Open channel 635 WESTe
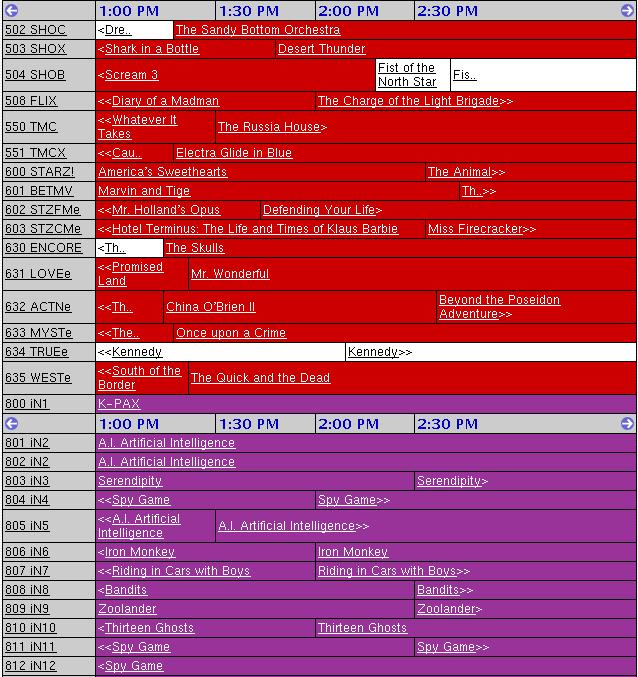Viewport: 638px width, 677px height. [x=38, y=377]
